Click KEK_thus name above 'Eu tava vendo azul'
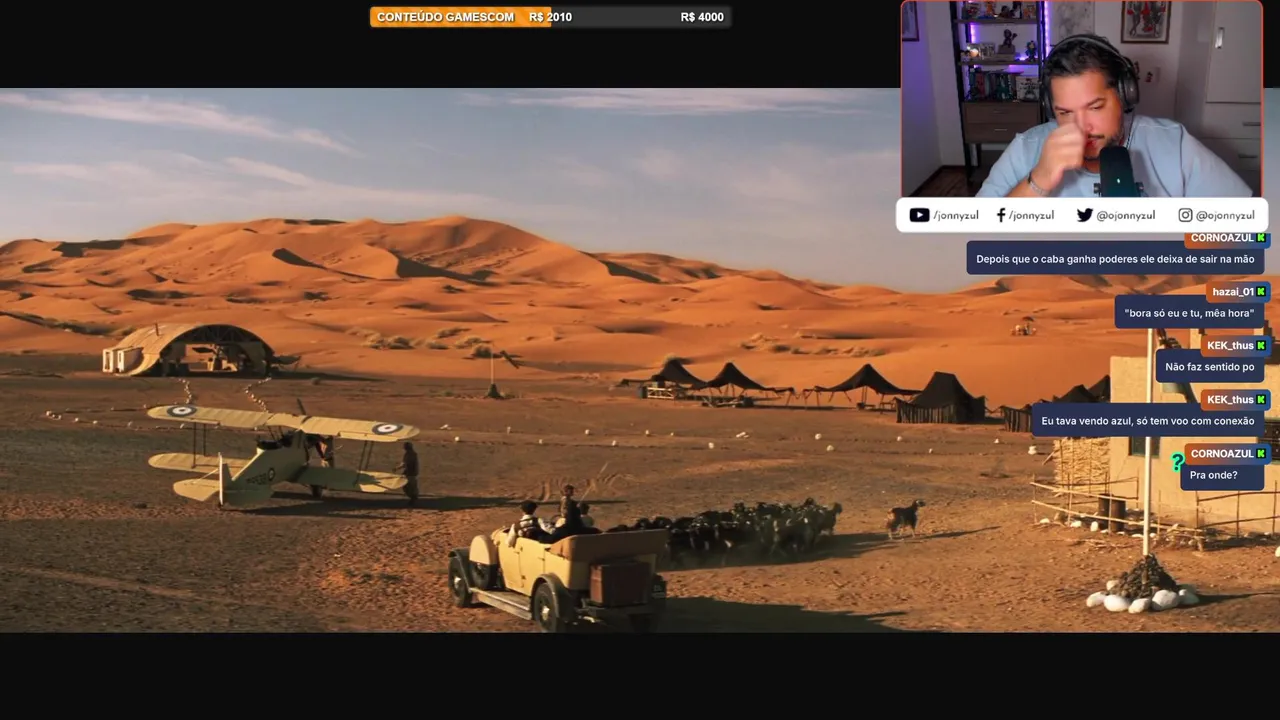The image size is (1280, 720). [x=1230, y=400]
